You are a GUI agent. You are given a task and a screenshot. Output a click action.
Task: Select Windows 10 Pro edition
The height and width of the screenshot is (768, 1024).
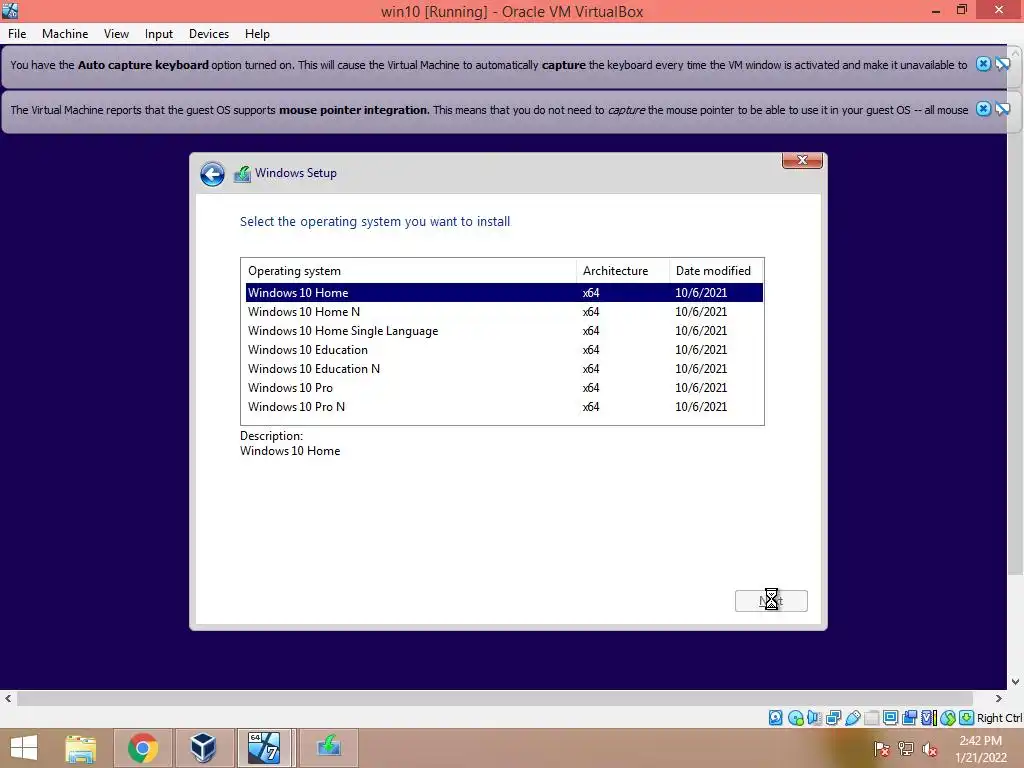(x=504, y=387)
